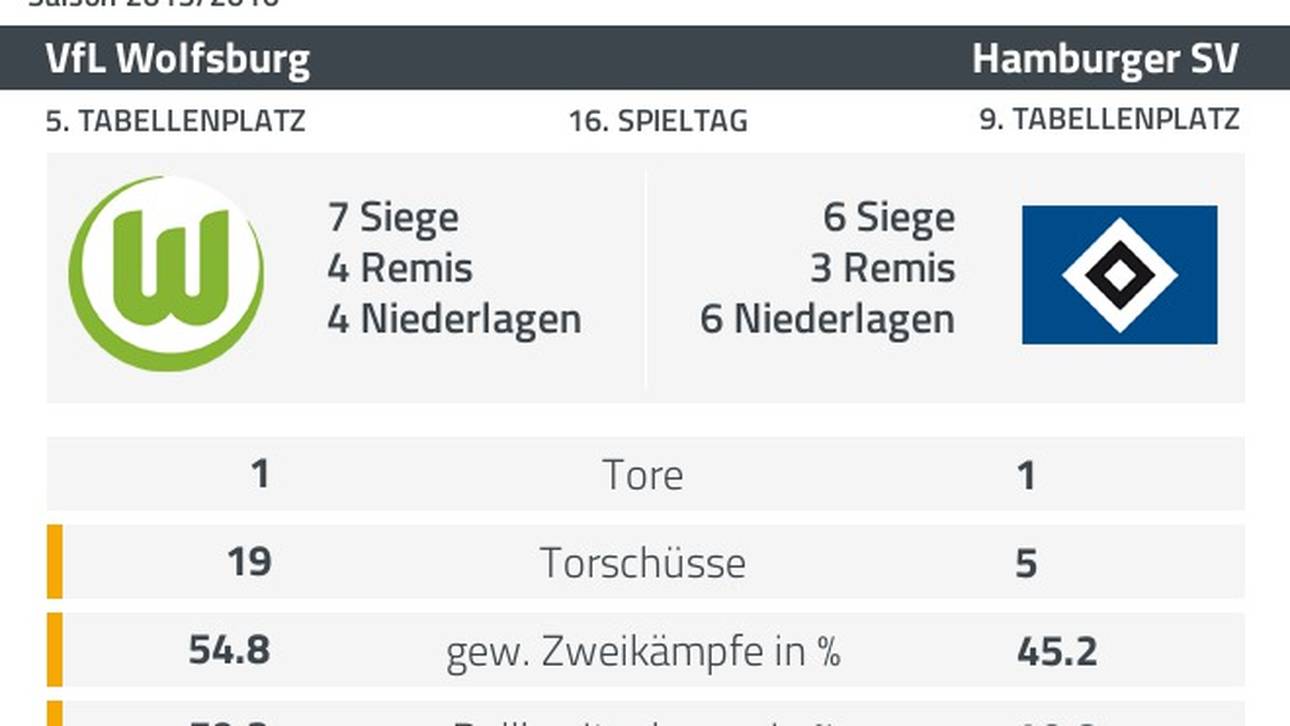
Task: Click Wolfsburg's 19 Torschüsse value
Action: 249,562
